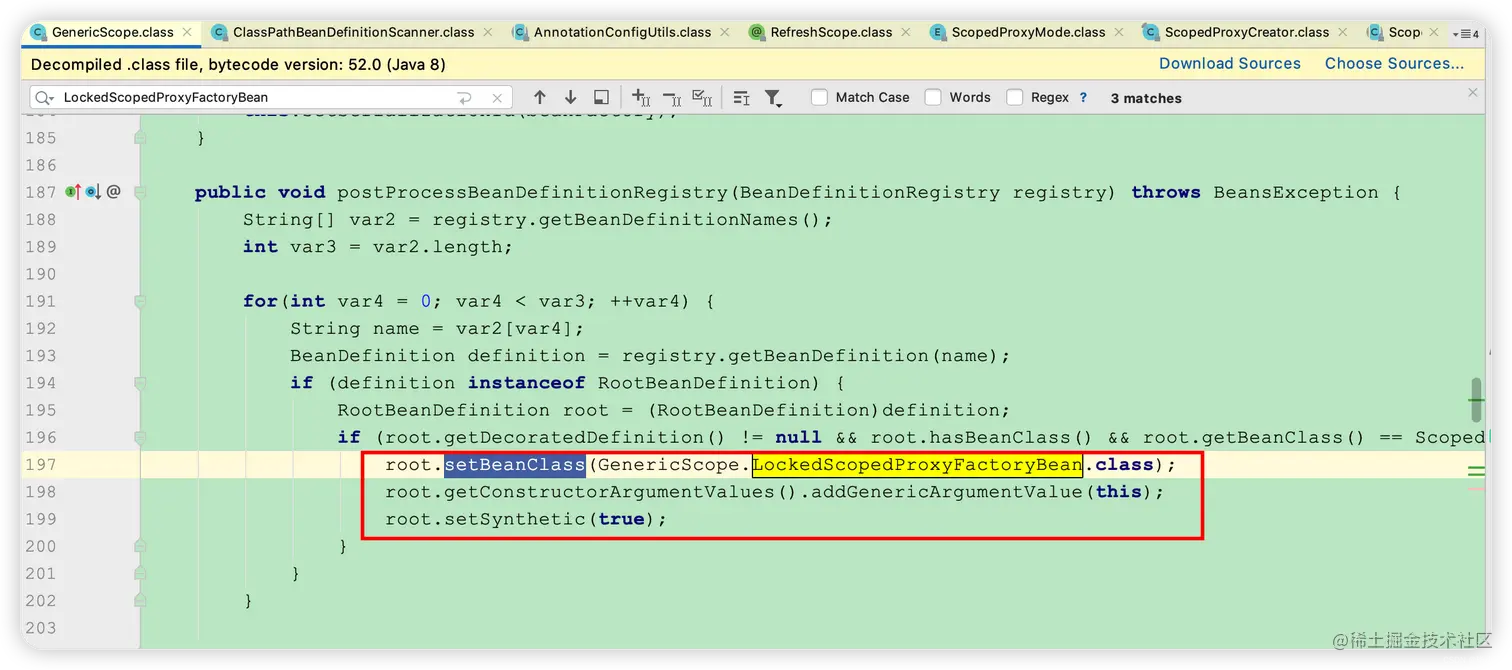
Task: Click the fold end marker on line 201
Action: pos(141,573)
